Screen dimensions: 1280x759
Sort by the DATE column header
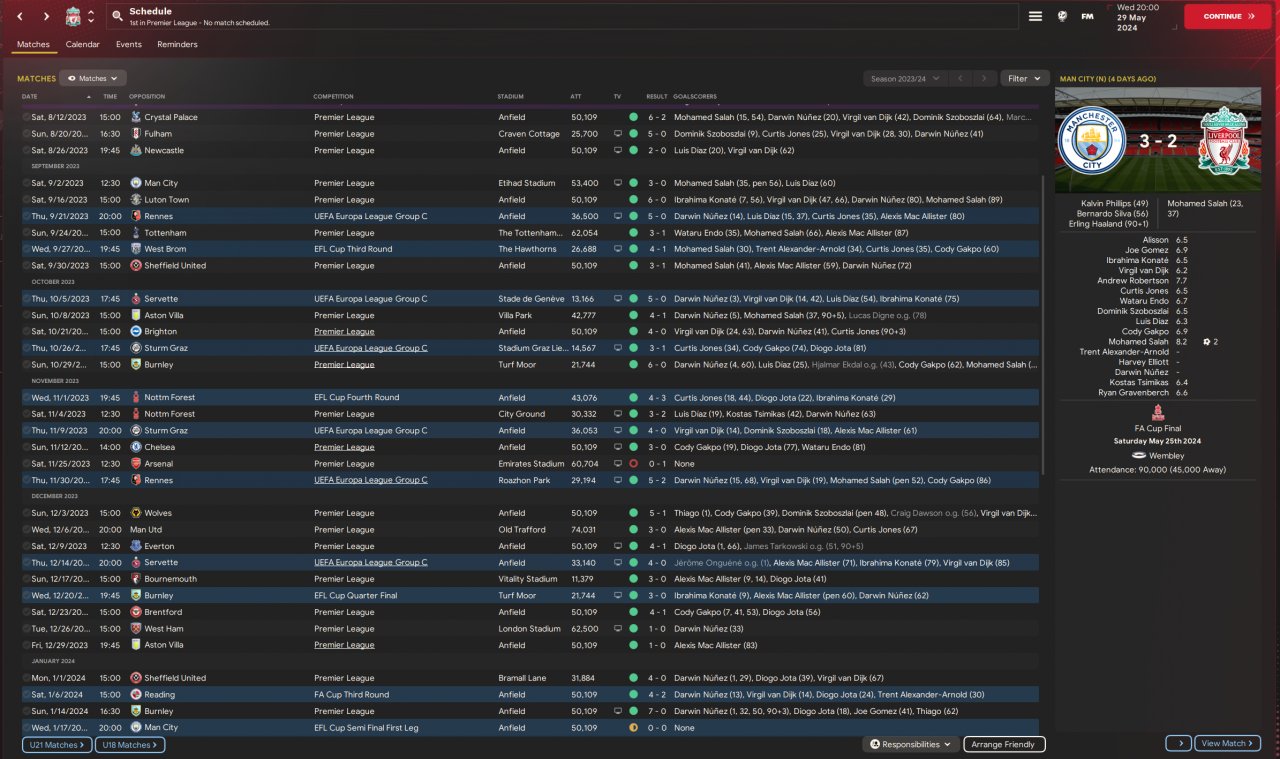click(30, 97)
